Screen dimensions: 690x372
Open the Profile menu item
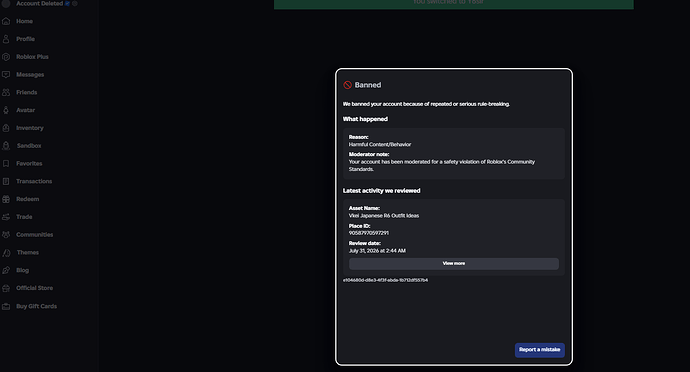pos(25,39)
